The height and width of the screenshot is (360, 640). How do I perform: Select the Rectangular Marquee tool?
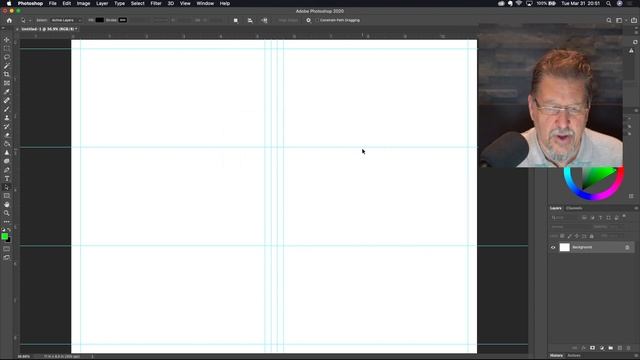tap(7, 49)
